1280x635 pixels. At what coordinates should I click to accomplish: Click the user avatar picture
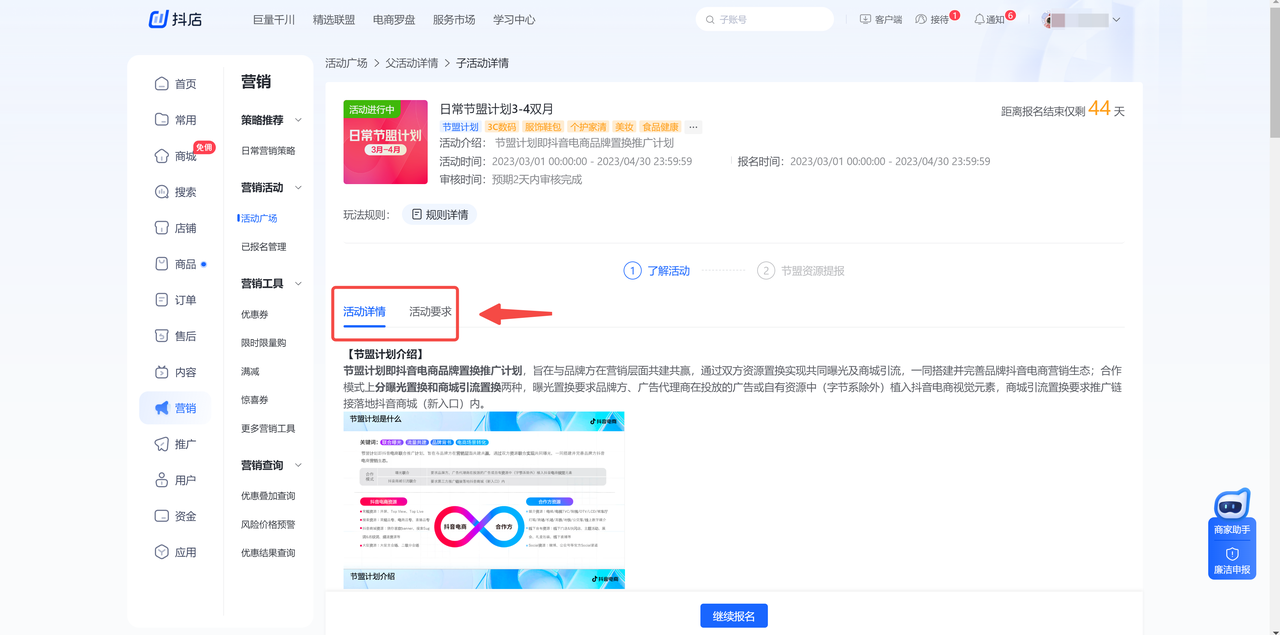[x=1050, y=19]
